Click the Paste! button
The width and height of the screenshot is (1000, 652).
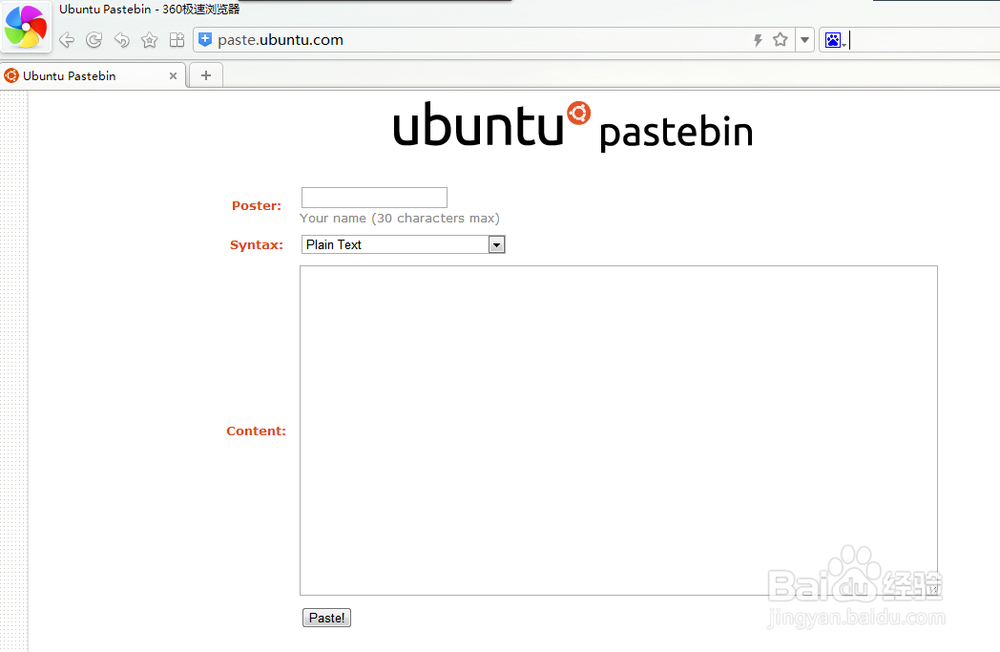coord(327,618)
